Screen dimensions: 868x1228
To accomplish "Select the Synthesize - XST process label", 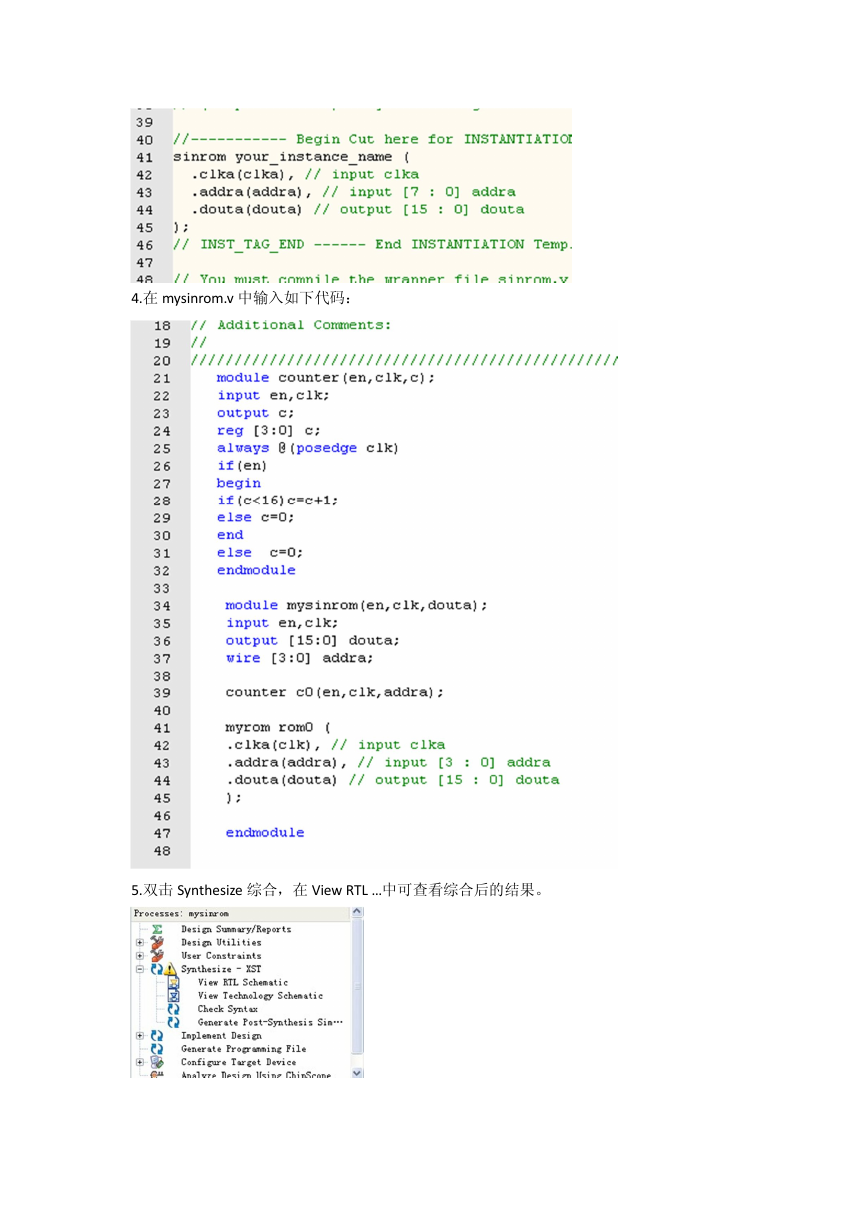I will 221,969.
